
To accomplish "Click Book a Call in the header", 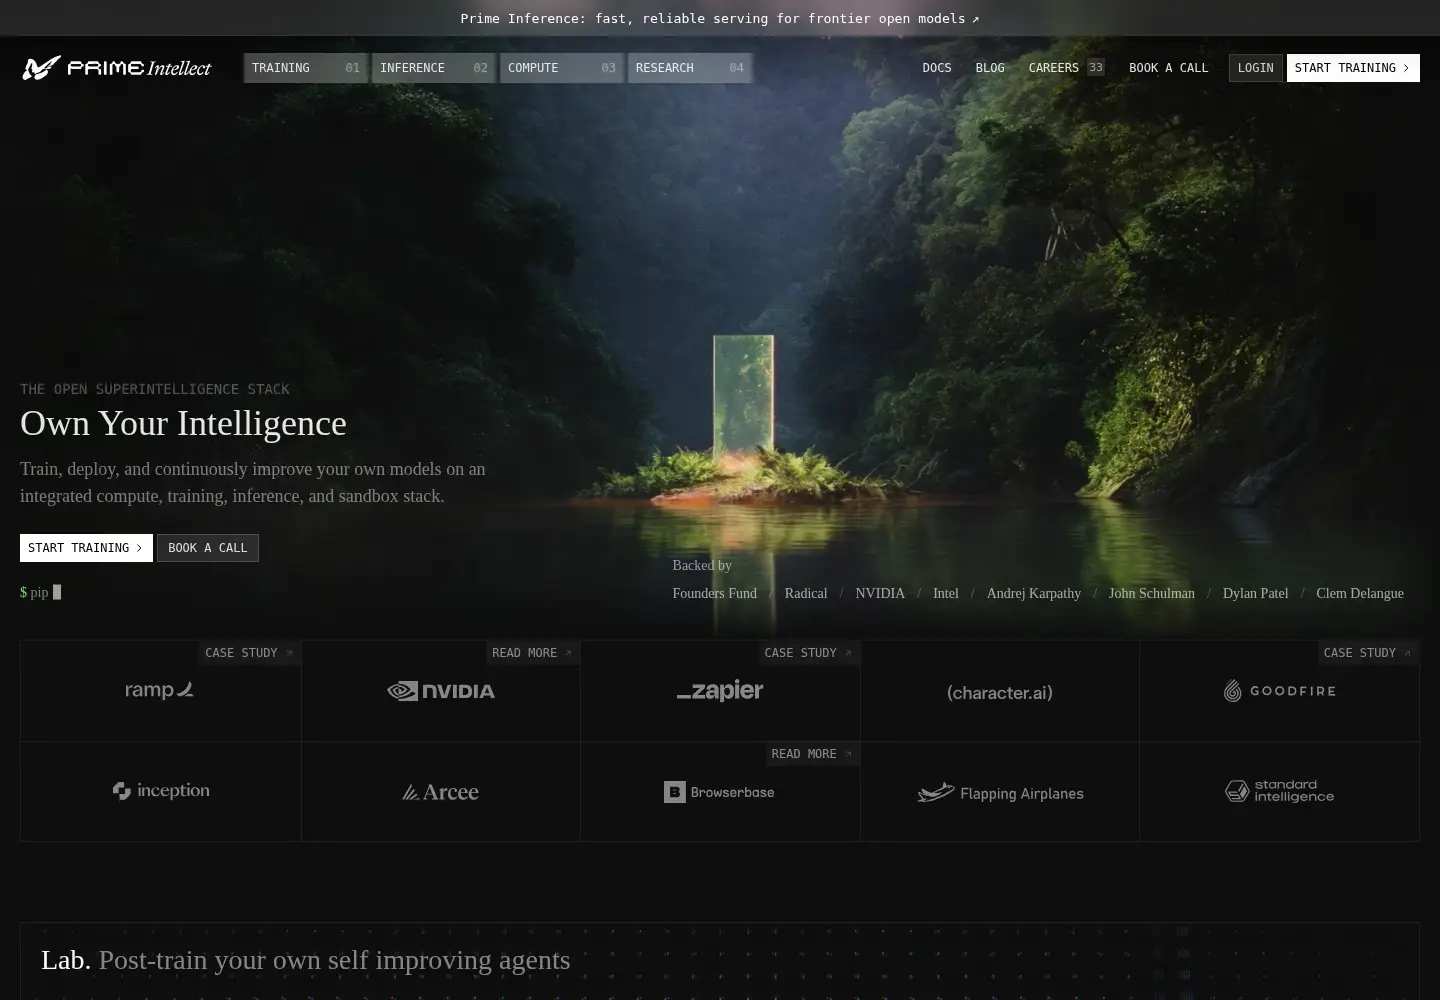I will pyautogui.click(x=1168, y=68).
